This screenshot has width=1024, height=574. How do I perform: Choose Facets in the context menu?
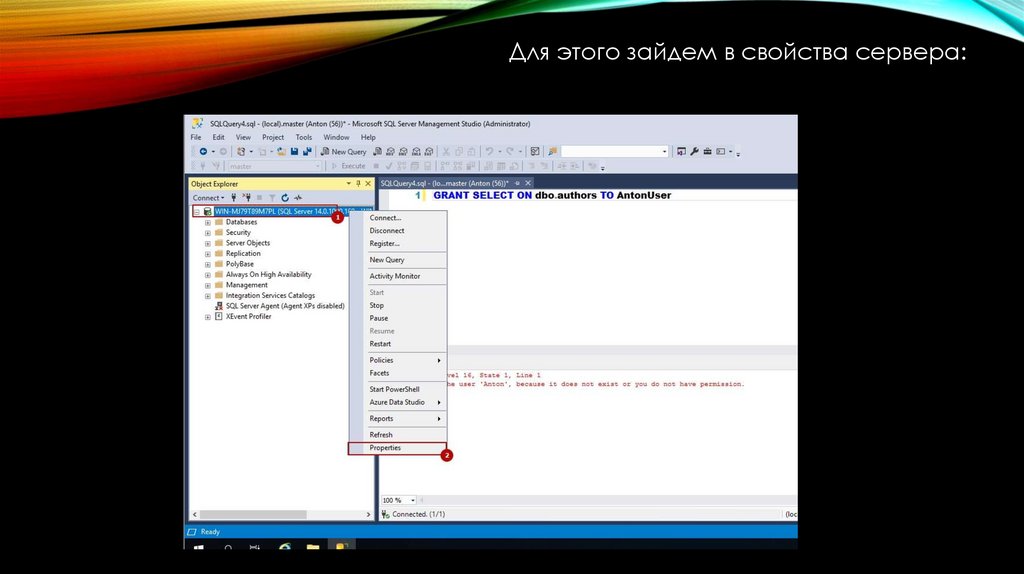pyautogui.click(x=398, y=373)
